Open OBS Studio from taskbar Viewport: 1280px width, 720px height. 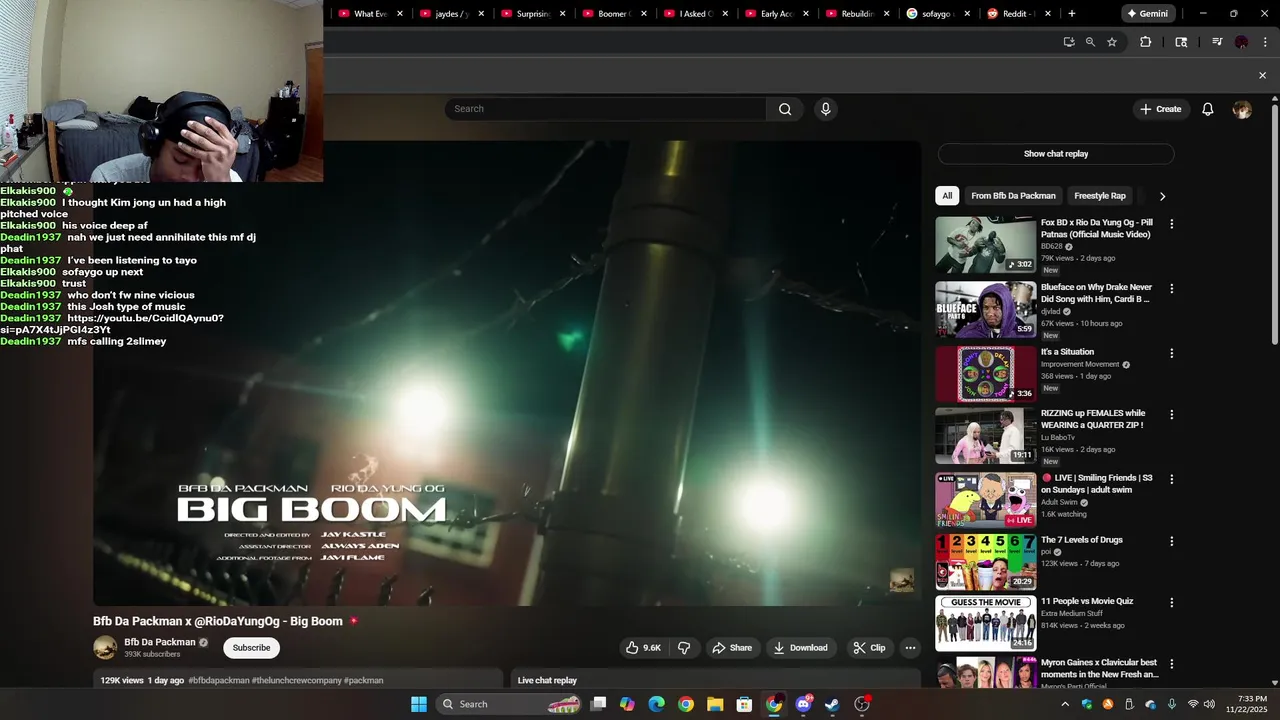[x=862, y=704]
